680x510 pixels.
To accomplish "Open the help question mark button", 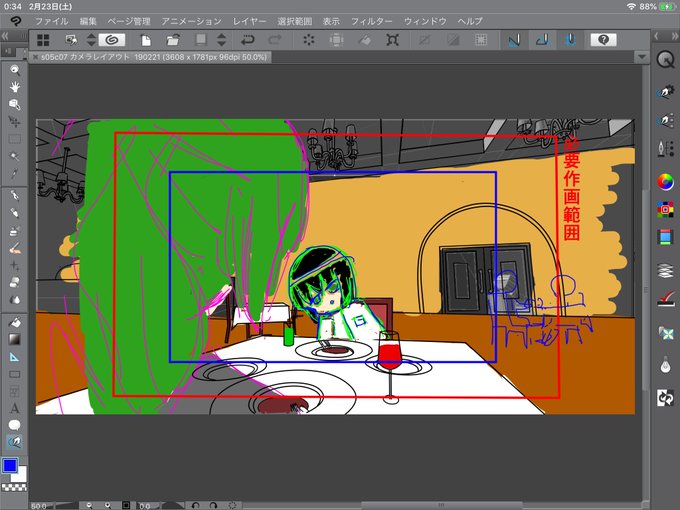I will [603, 40].
